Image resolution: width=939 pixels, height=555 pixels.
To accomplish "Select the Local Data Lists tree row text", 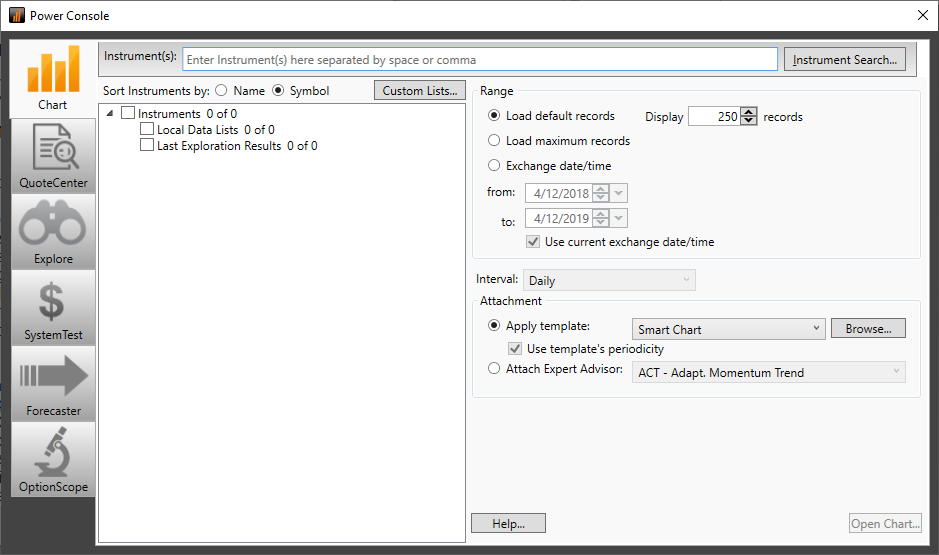I will click(216, 129).
